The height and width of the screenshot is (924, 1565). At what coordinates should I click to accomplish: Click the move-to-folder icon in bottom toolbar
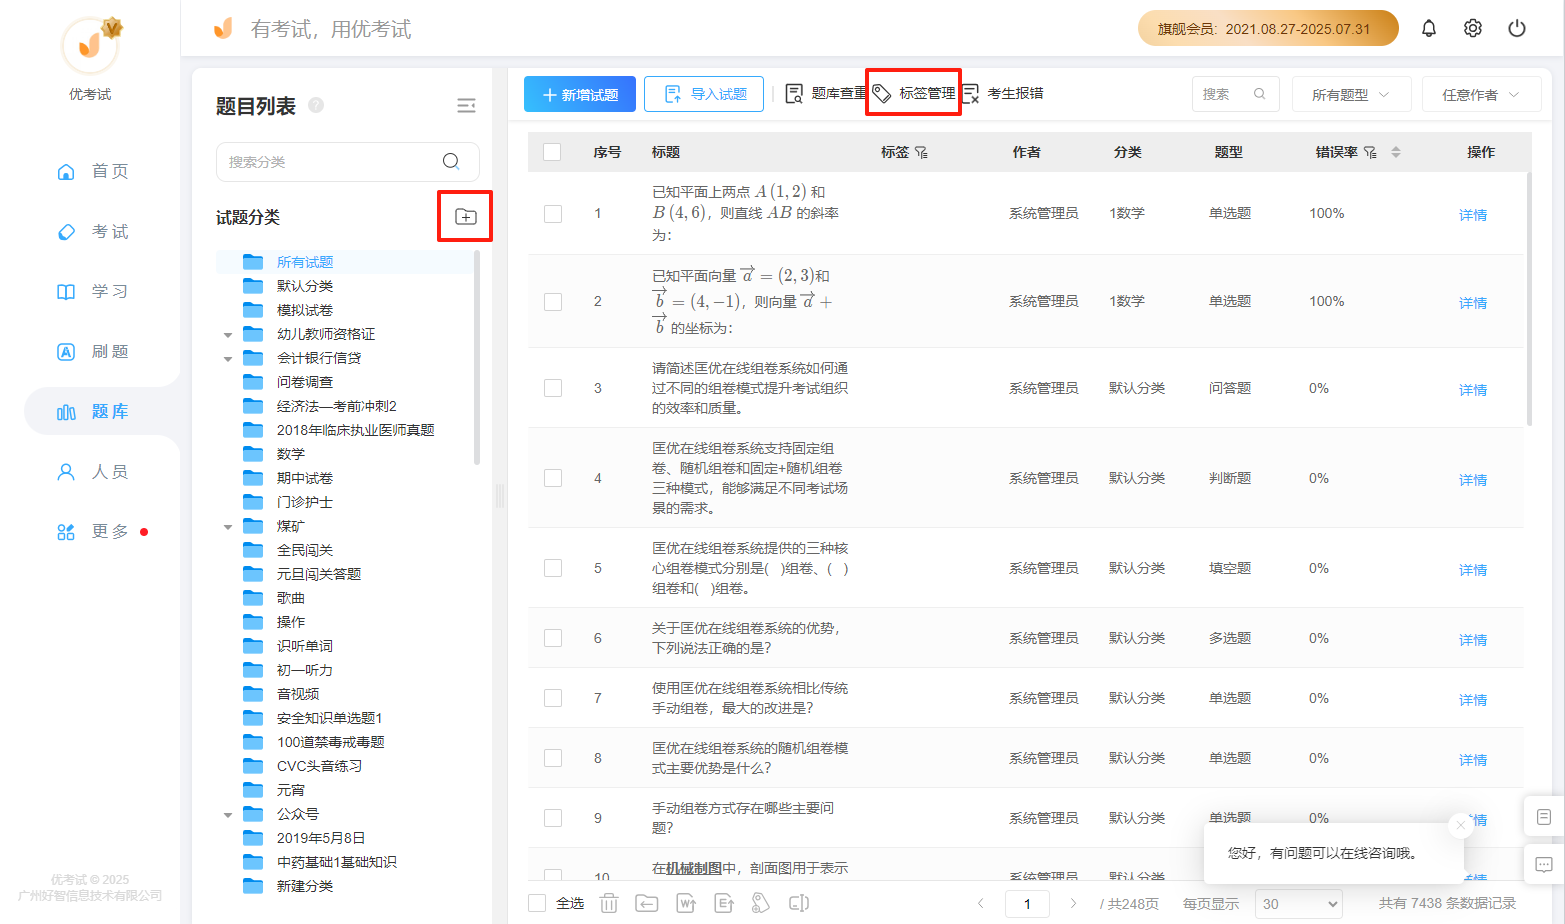[647, 903]
